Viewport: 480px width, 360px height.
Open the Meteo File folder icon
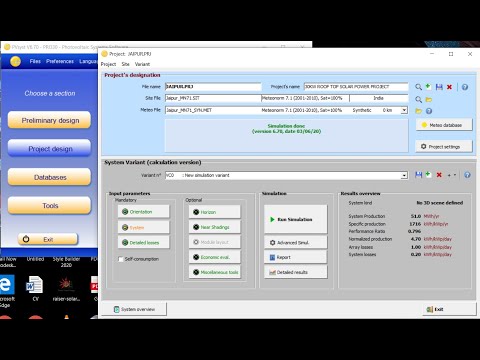[x=418, y=111]
